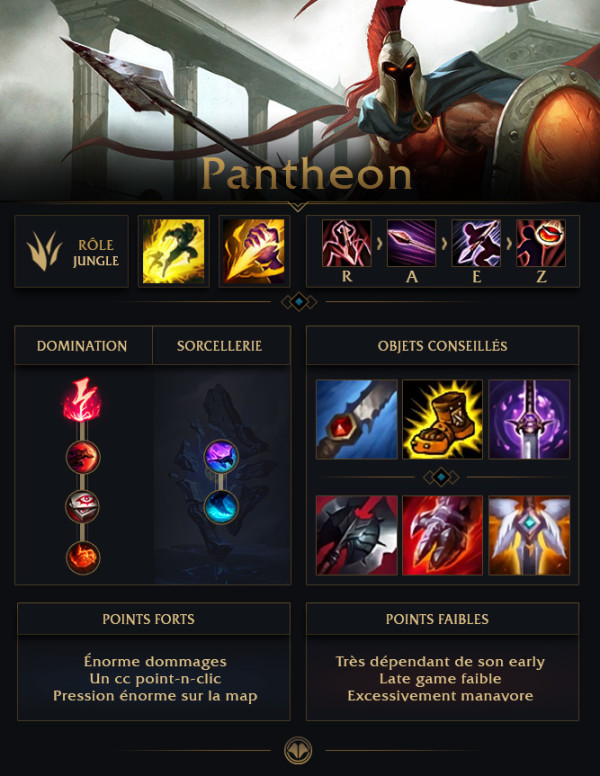Click the Smite summoner spell icon
Screen dimensions: 600x776
point(254,251)
